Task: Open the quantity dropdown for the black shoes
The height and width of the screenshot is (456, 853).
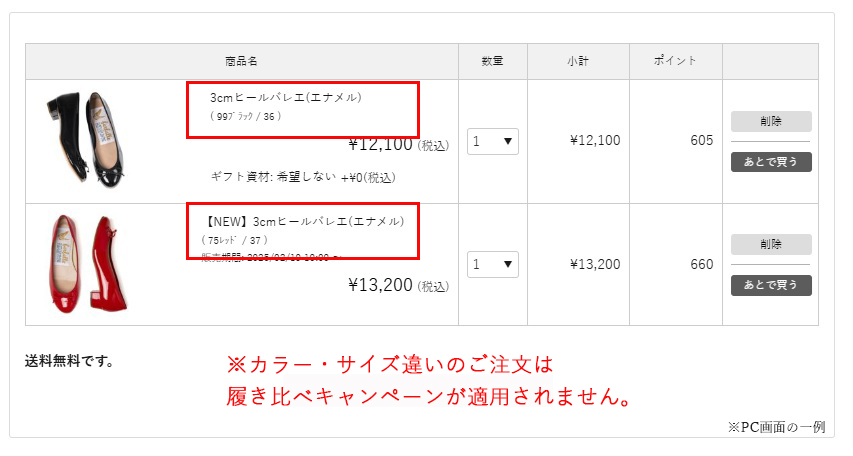Action: pyautogui.click(x=492, y=141)
